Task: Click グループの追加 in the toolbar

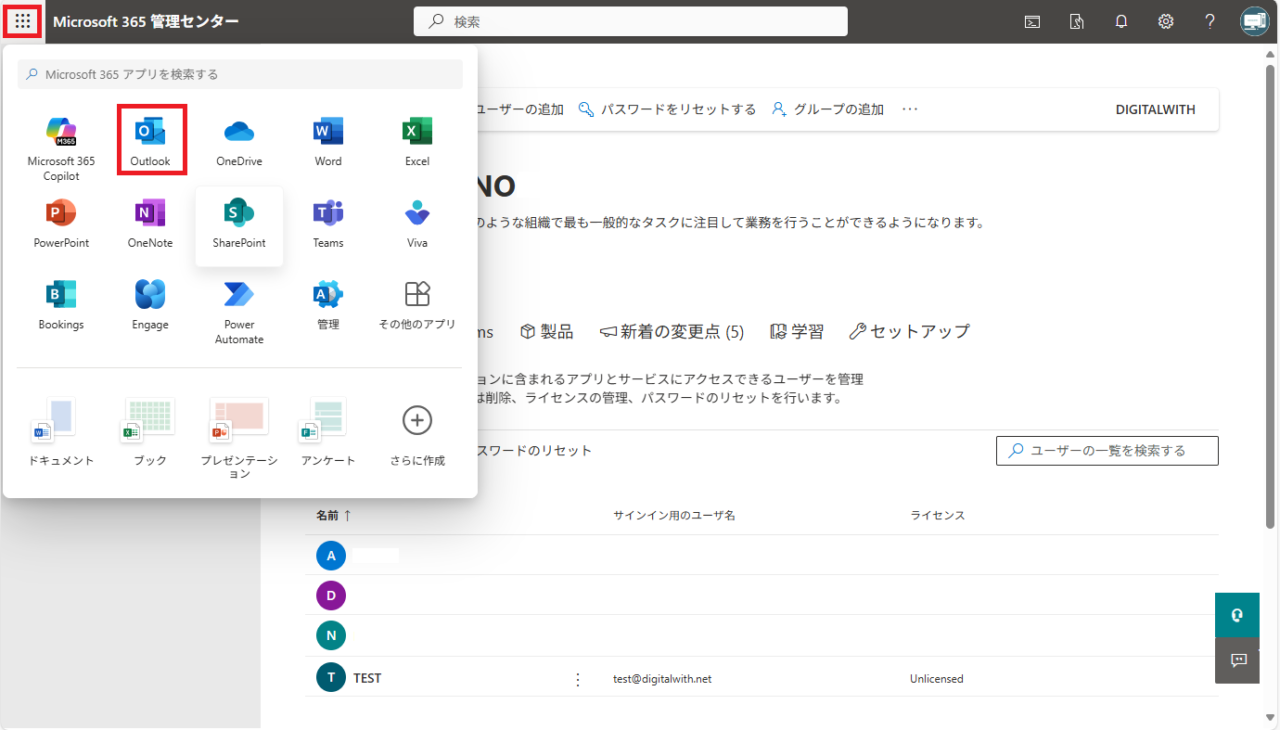Action: point(828,109)
